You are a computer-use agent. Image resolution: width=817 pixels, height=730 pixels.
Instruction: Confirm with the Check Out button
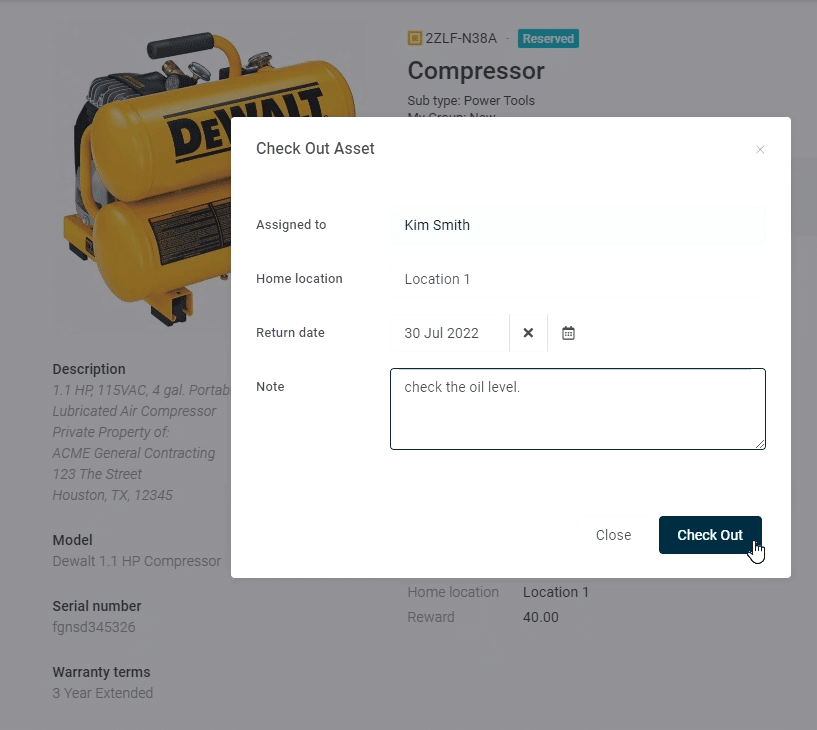[709, 535]
